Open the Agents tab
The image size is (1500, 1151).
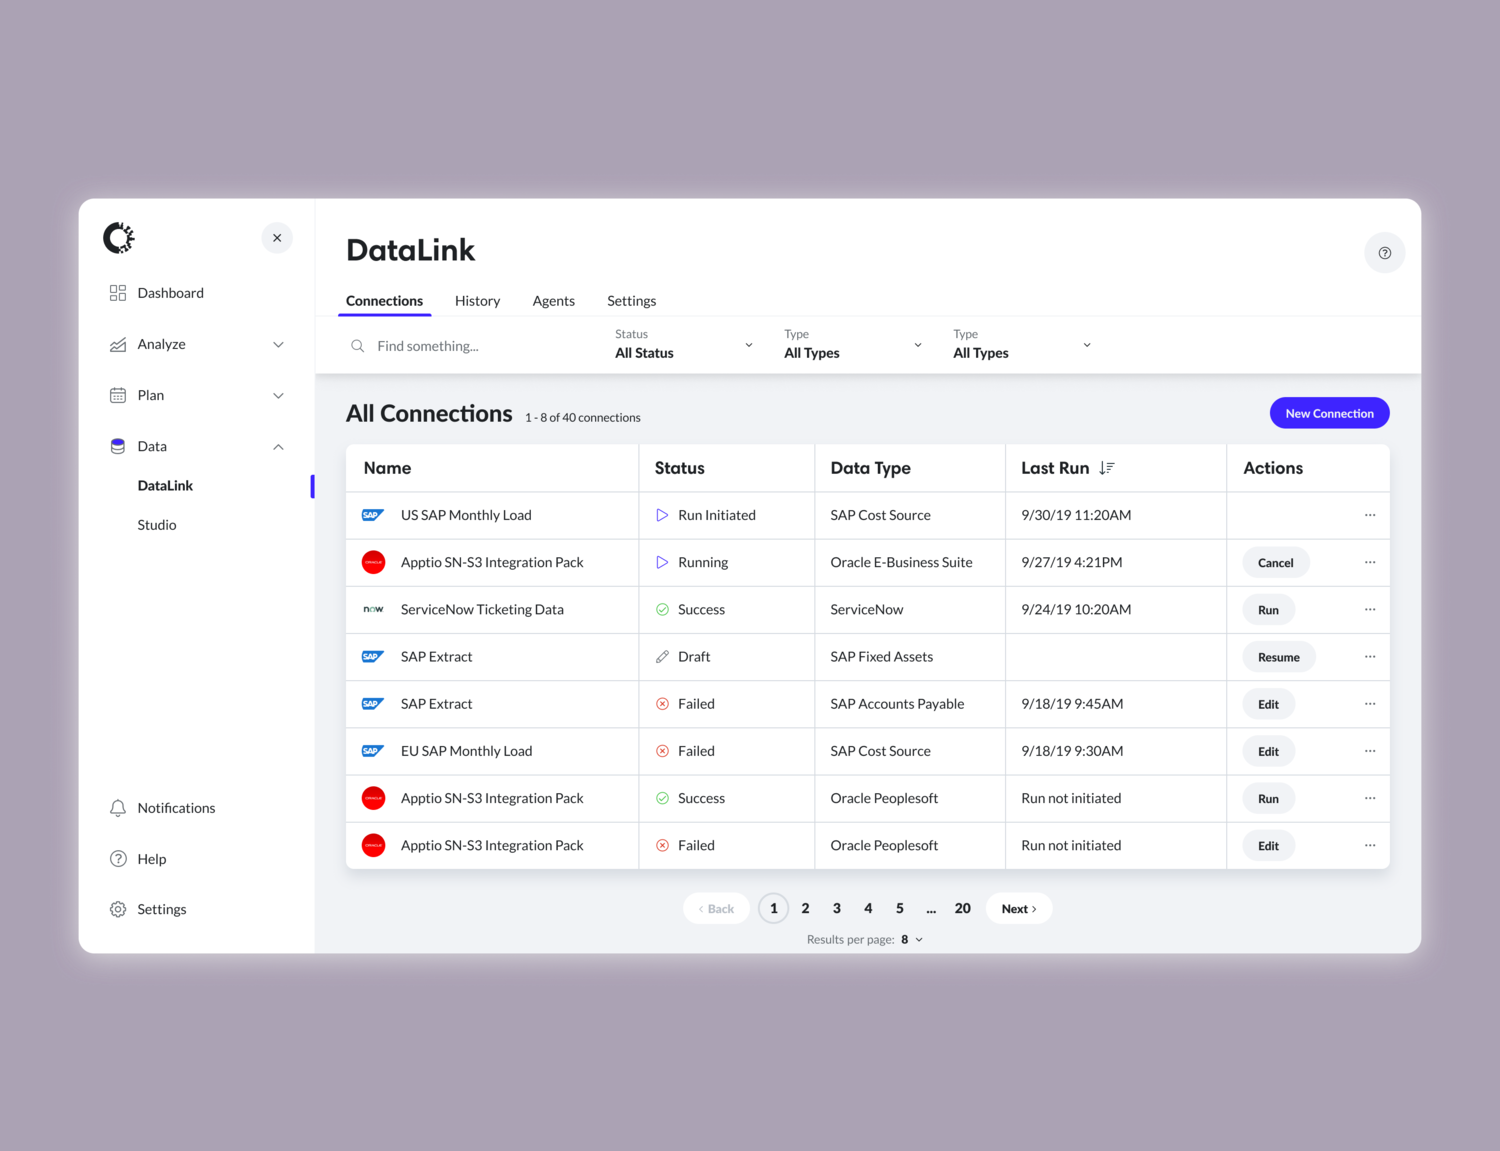point(553,300)
